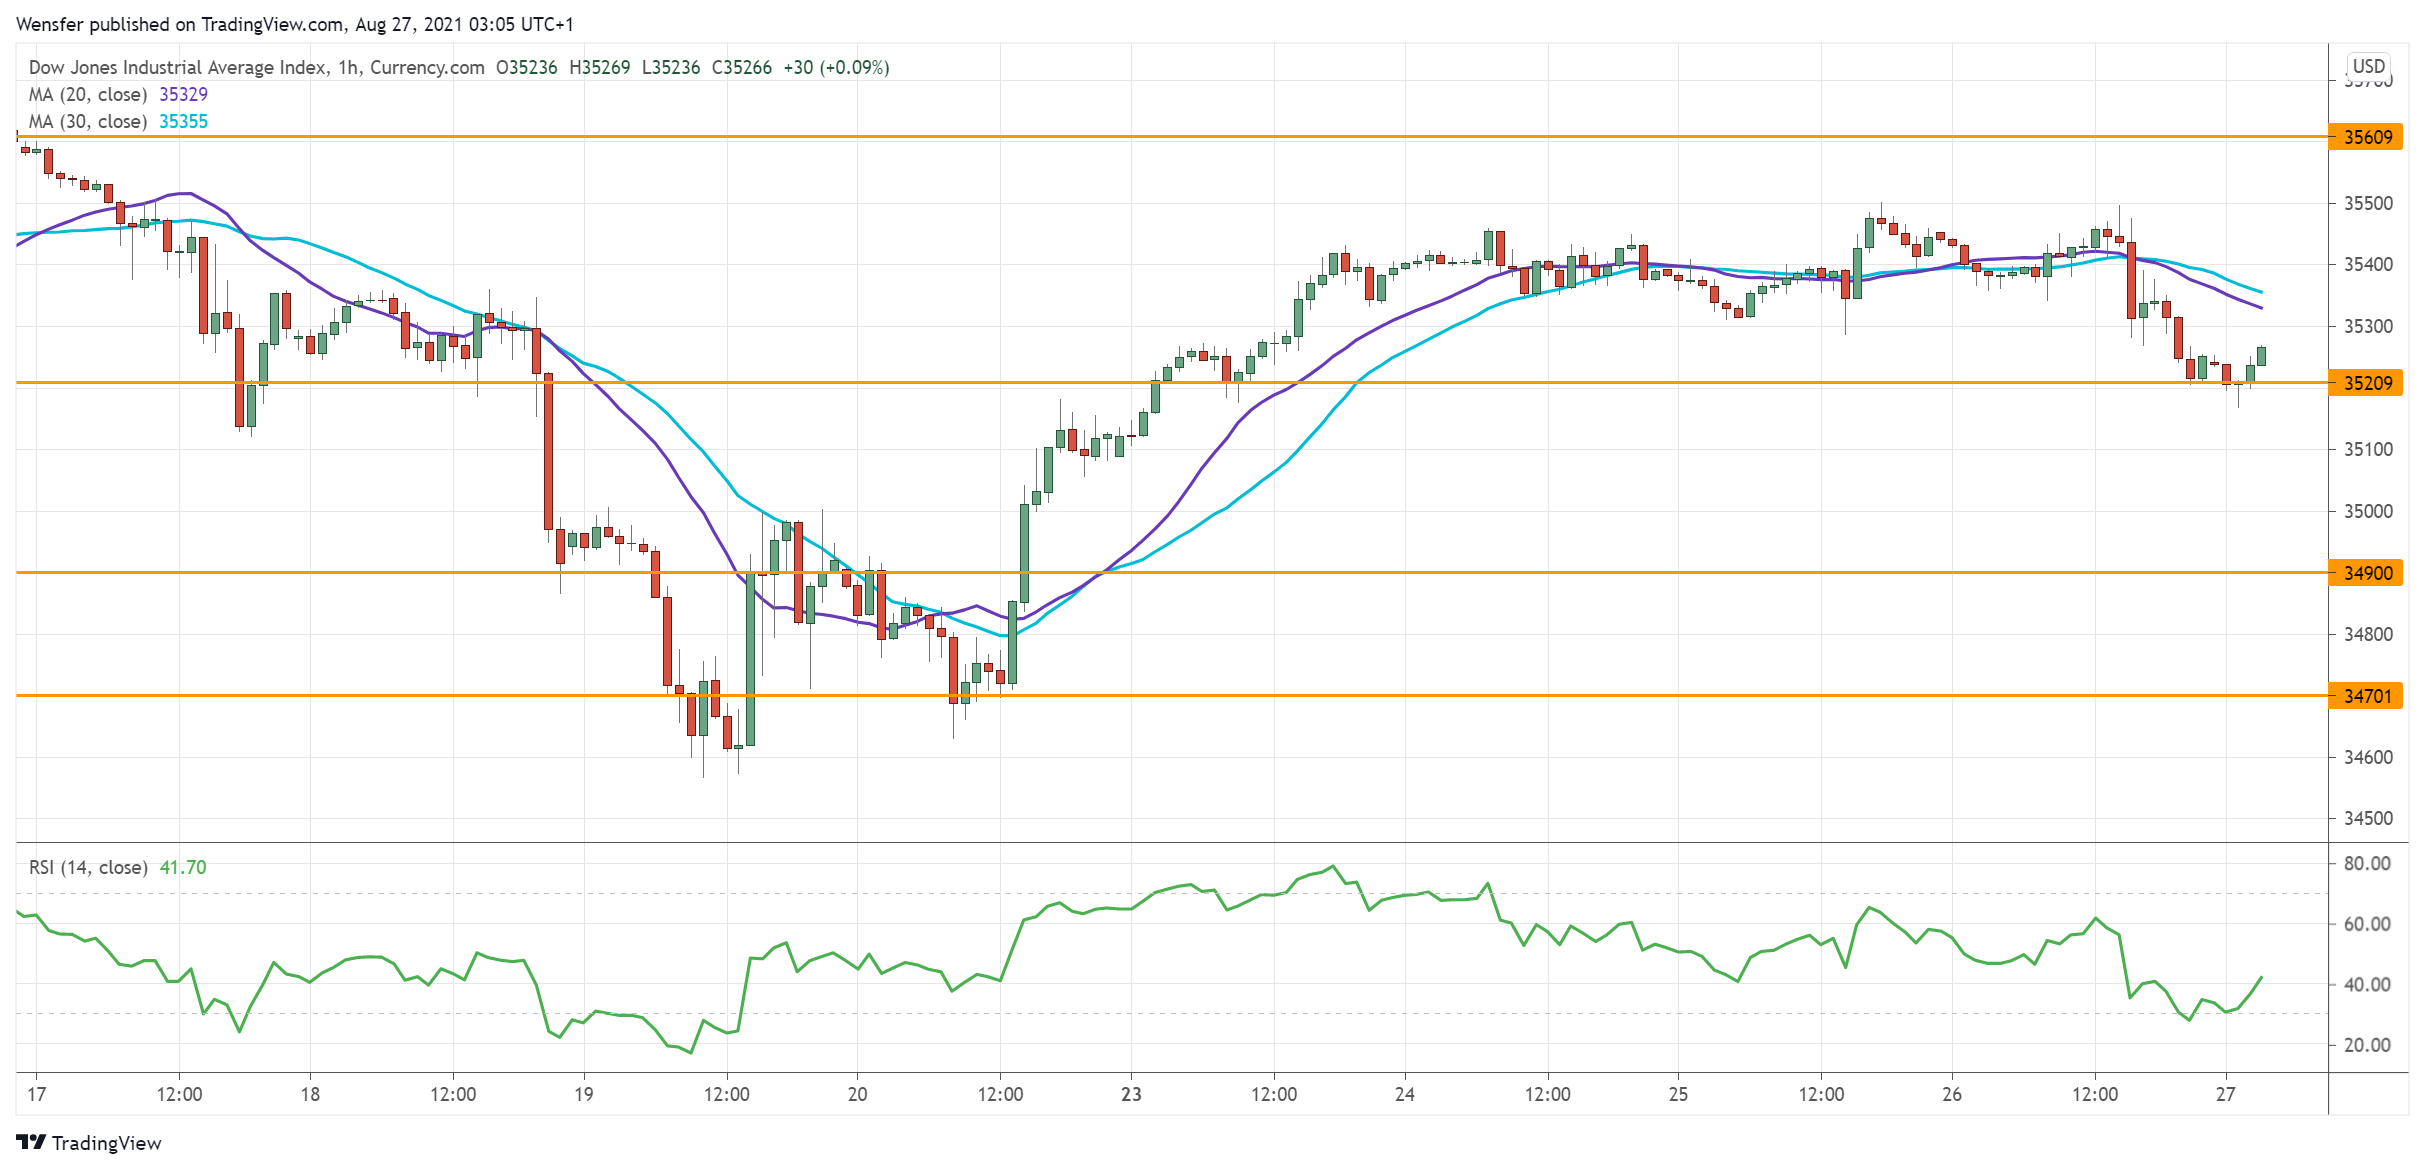Click date 27 on the time axis
Image resolution: width=2425 pixels, height=1170 pixels.
pyautogui.click(x=2225, y=1094)
